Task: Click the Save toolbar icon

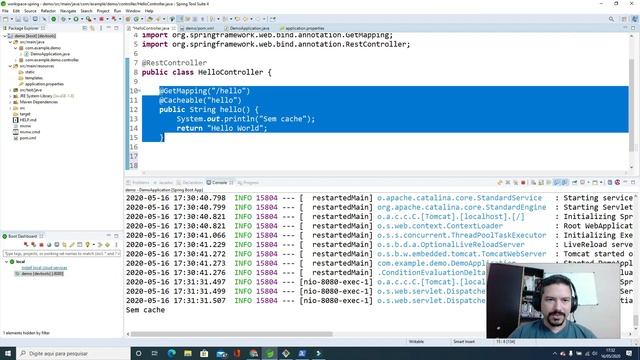Action: click(18, 19)
